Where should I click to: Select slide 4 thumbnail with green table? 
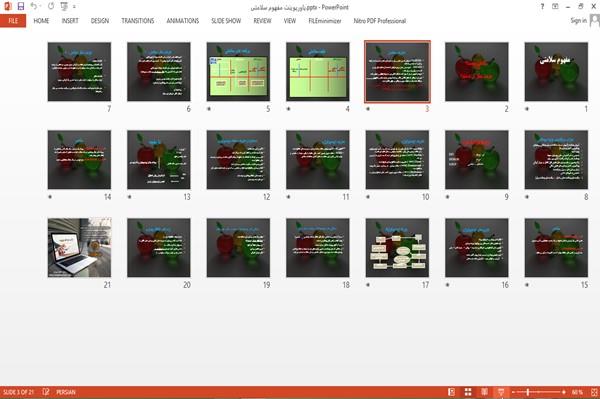(x=318, y=72)
